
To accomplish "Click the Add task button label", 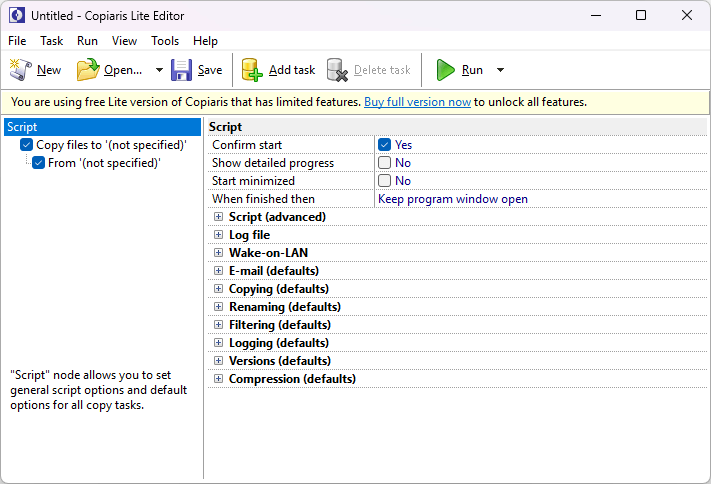I will (x=292, y=70).
